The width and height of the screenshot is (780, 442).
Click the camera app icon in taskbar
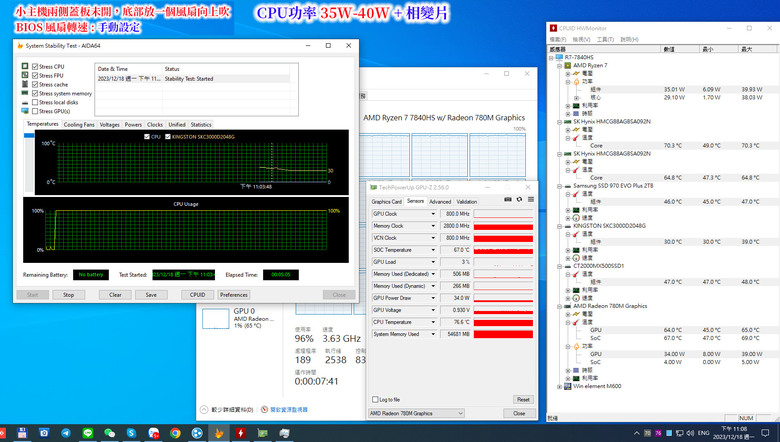coord(44,433)
